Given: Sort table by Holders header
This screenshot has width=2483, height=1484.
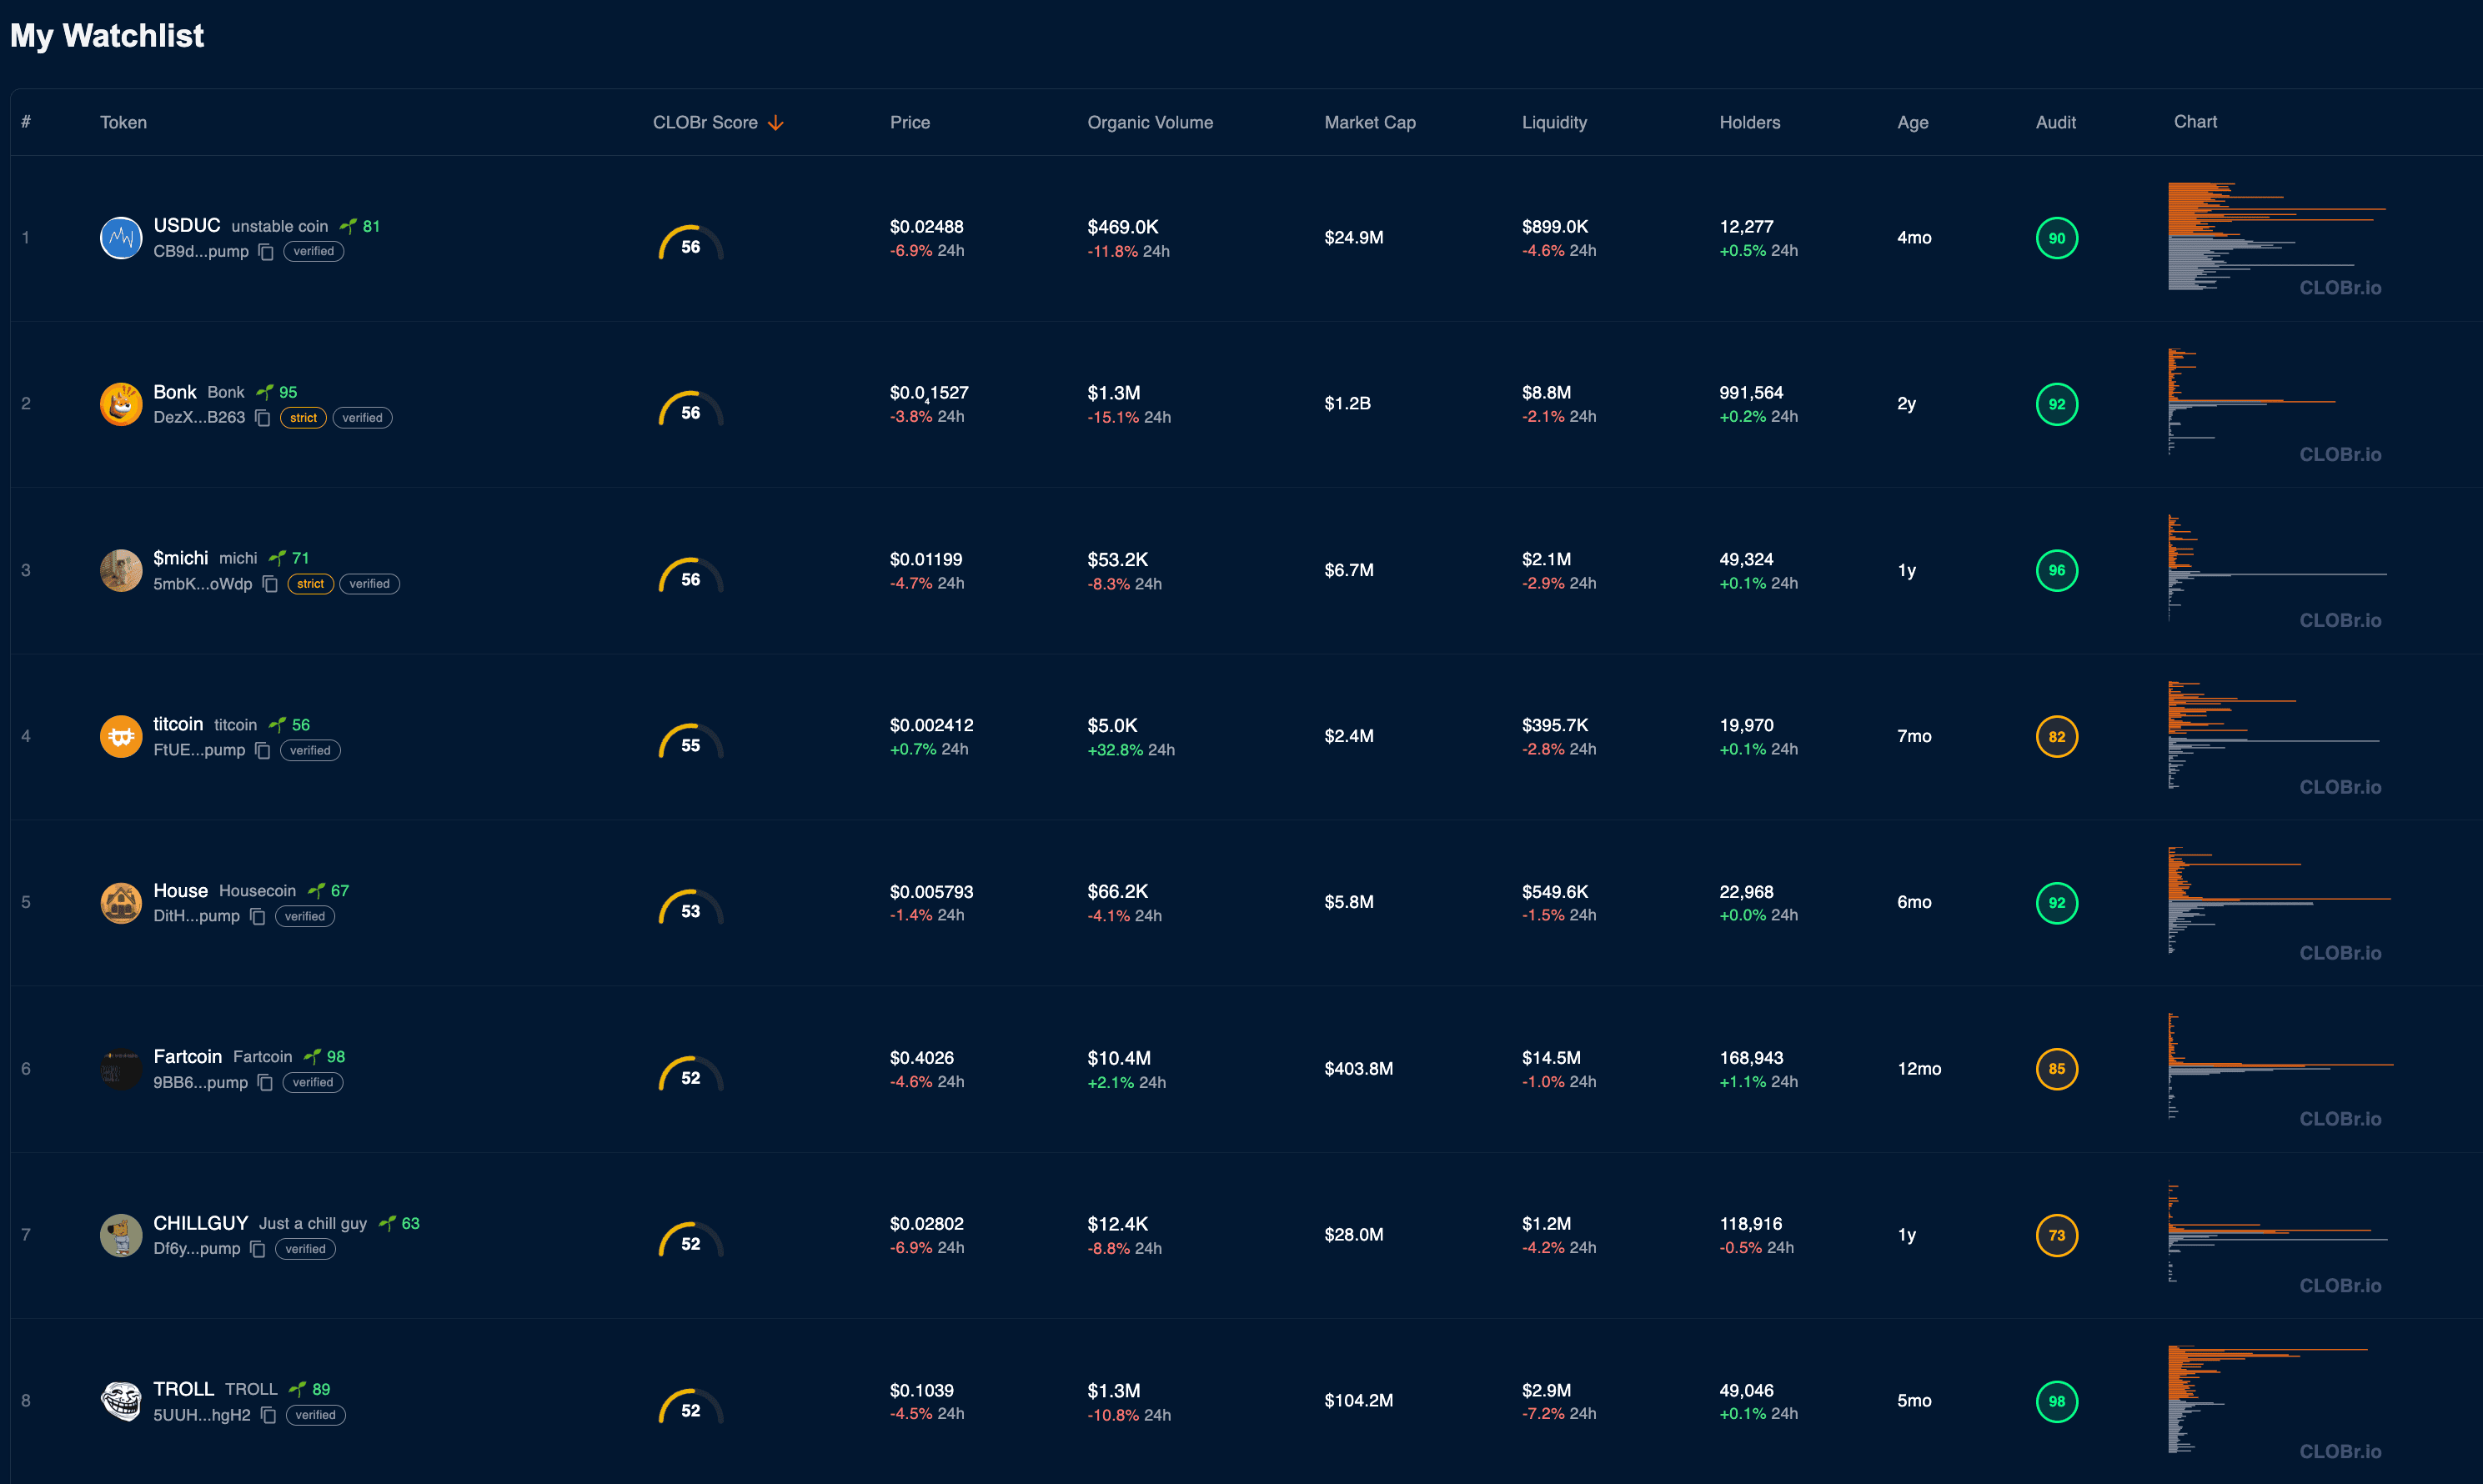Looking at the screenshot, I should [1749, 122].
